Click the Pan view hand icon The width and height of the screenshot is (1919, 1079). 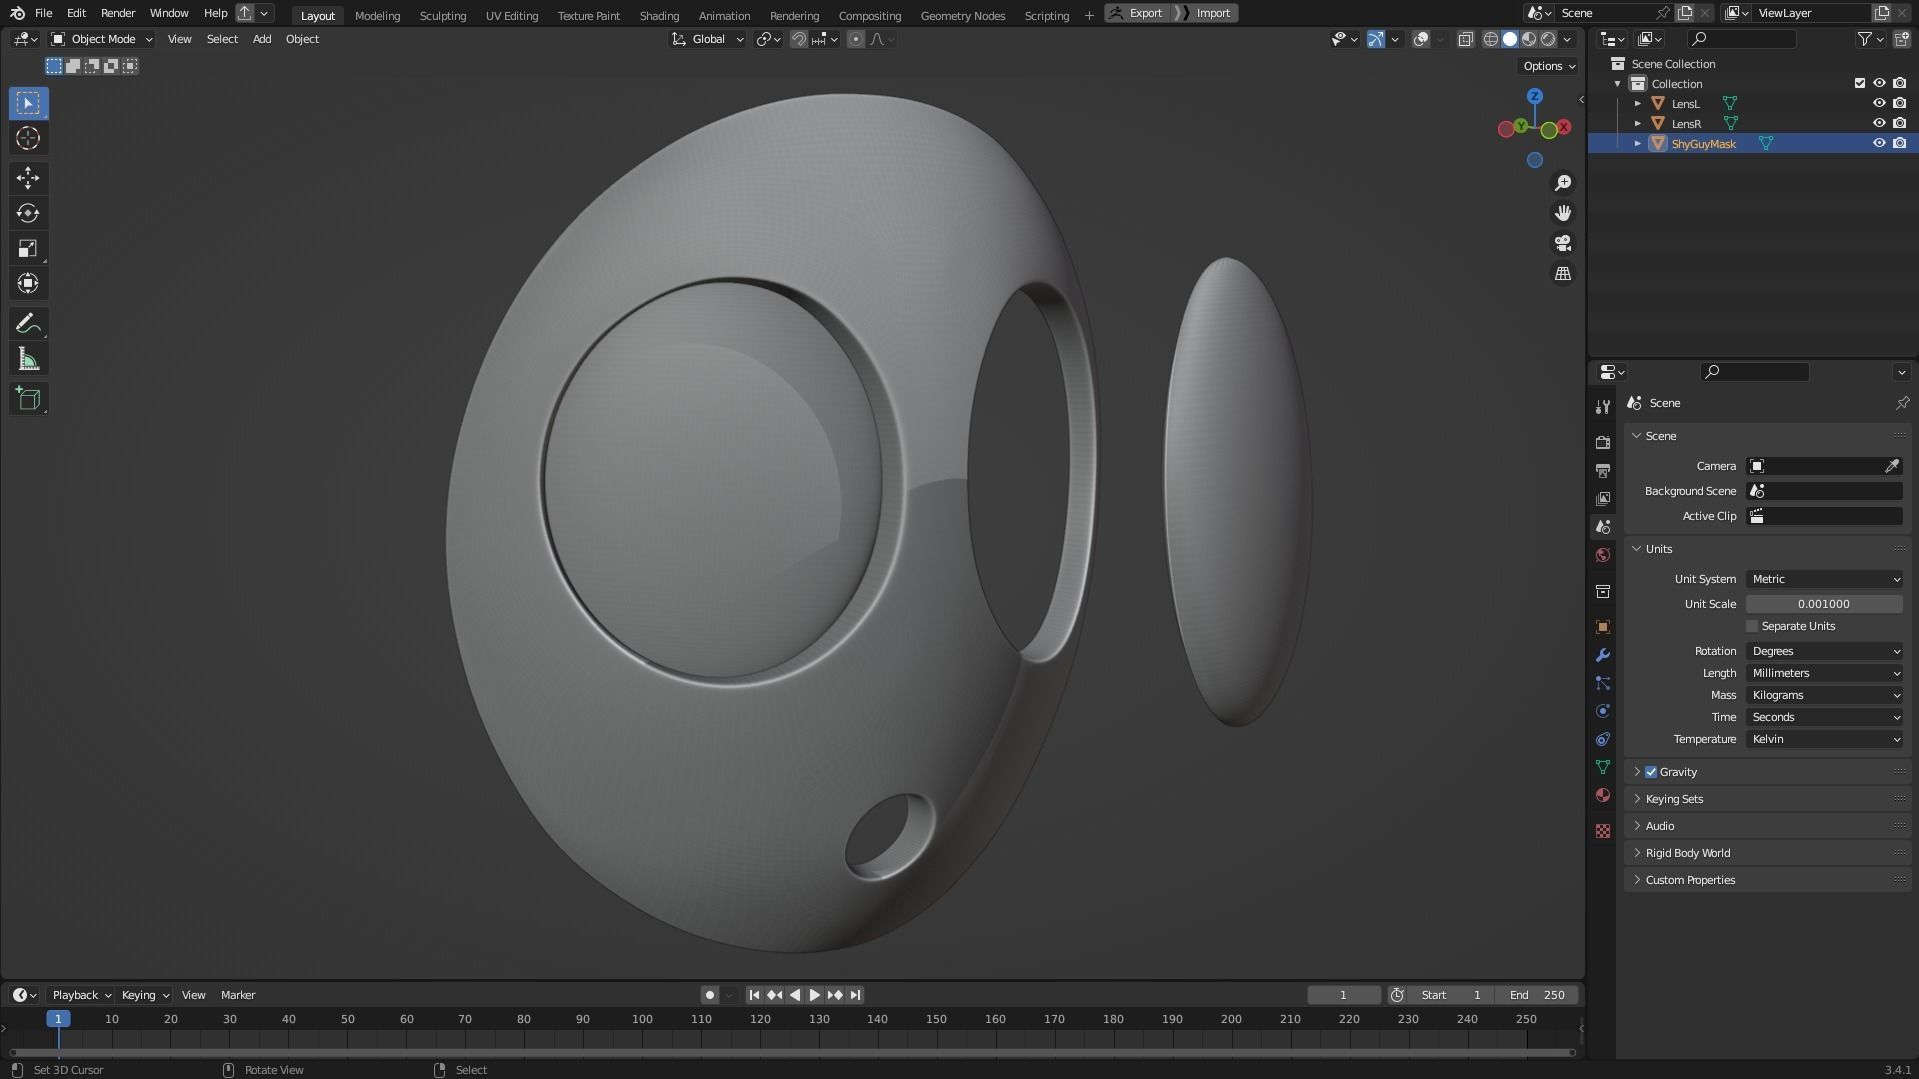[x=1562, y=213]
